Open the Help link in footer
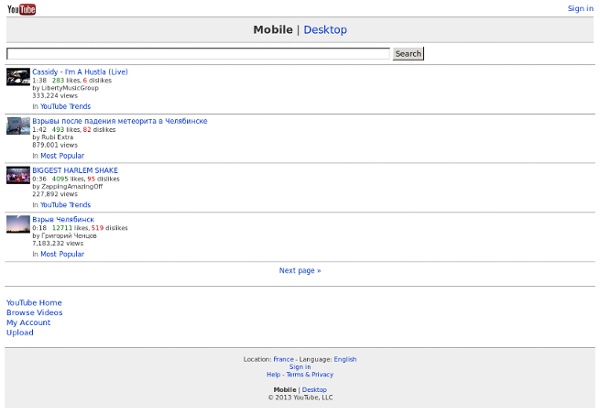The width and height of the screenshot is (600, 408). pos(273,374)
